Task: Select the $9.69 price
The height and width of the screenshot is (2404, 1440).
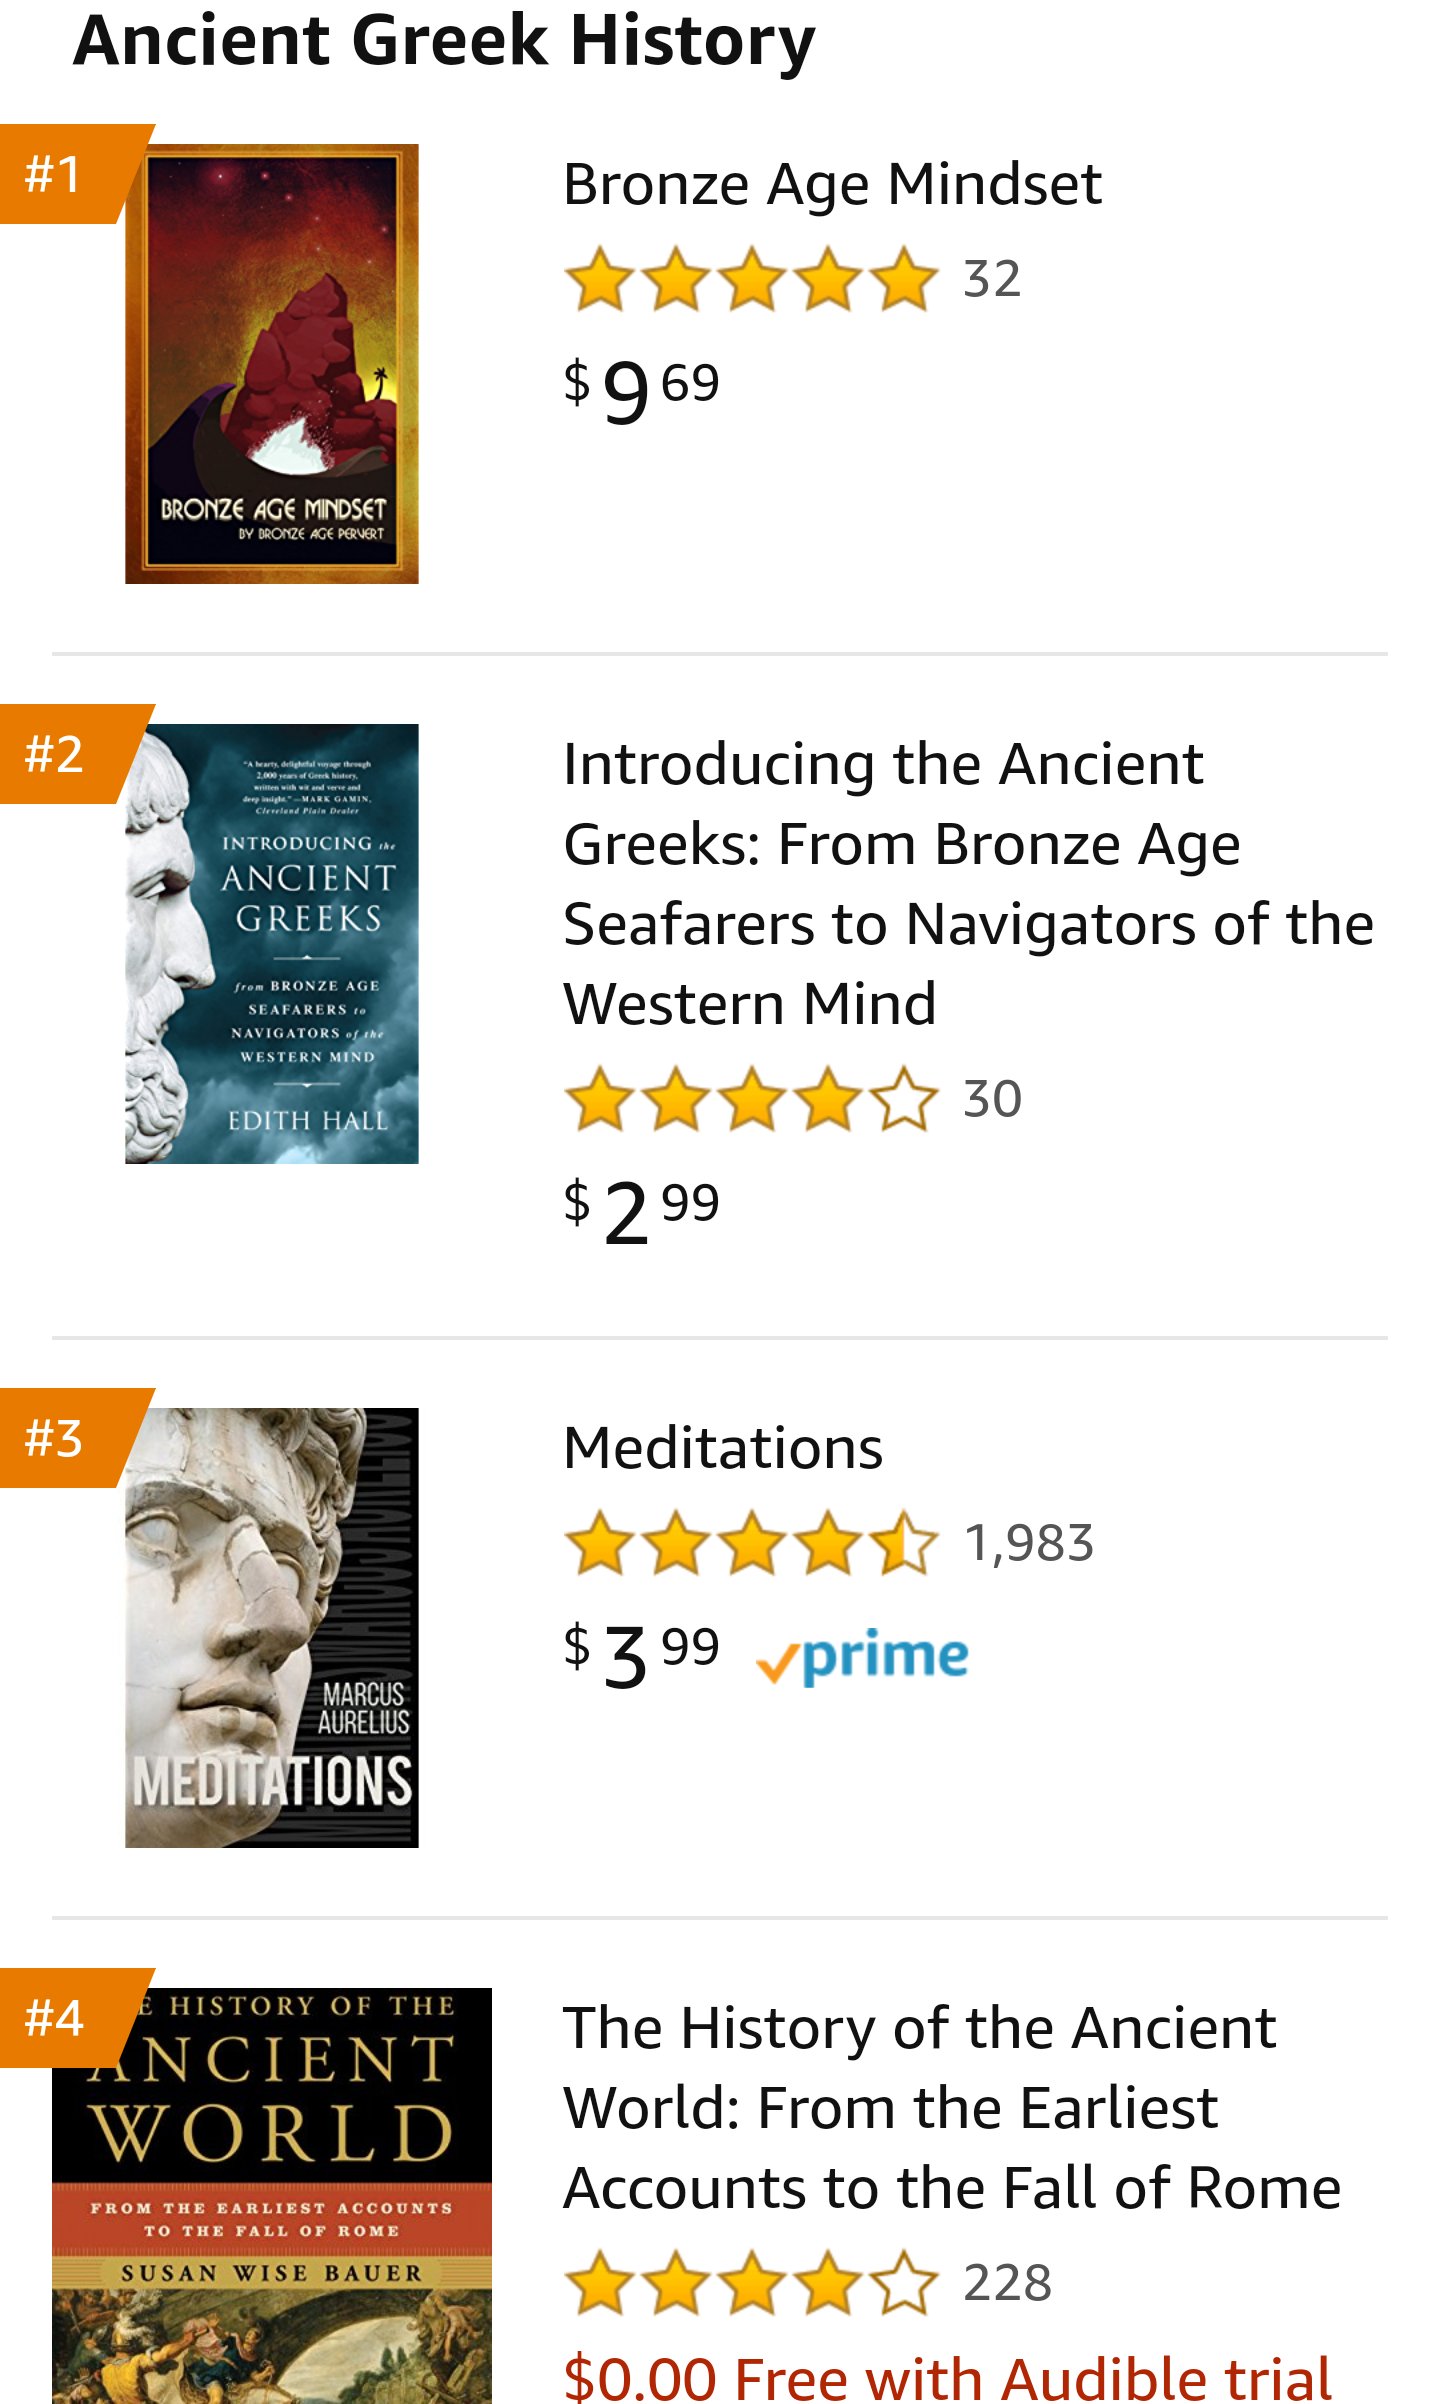Action: (x=642, y=390)
